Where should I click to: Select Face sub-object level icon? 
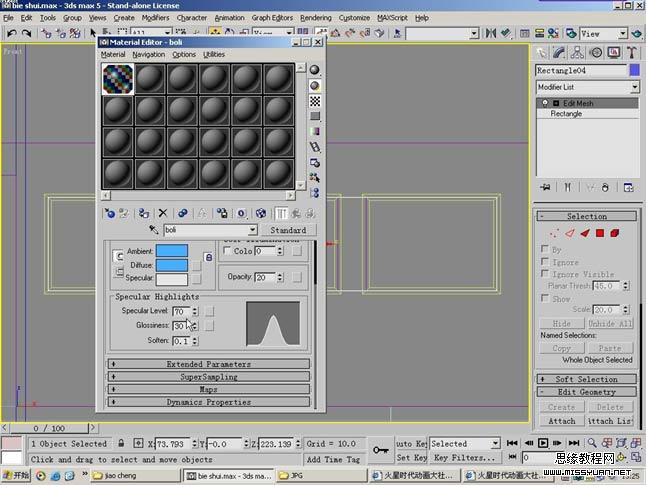pos(585,234)
